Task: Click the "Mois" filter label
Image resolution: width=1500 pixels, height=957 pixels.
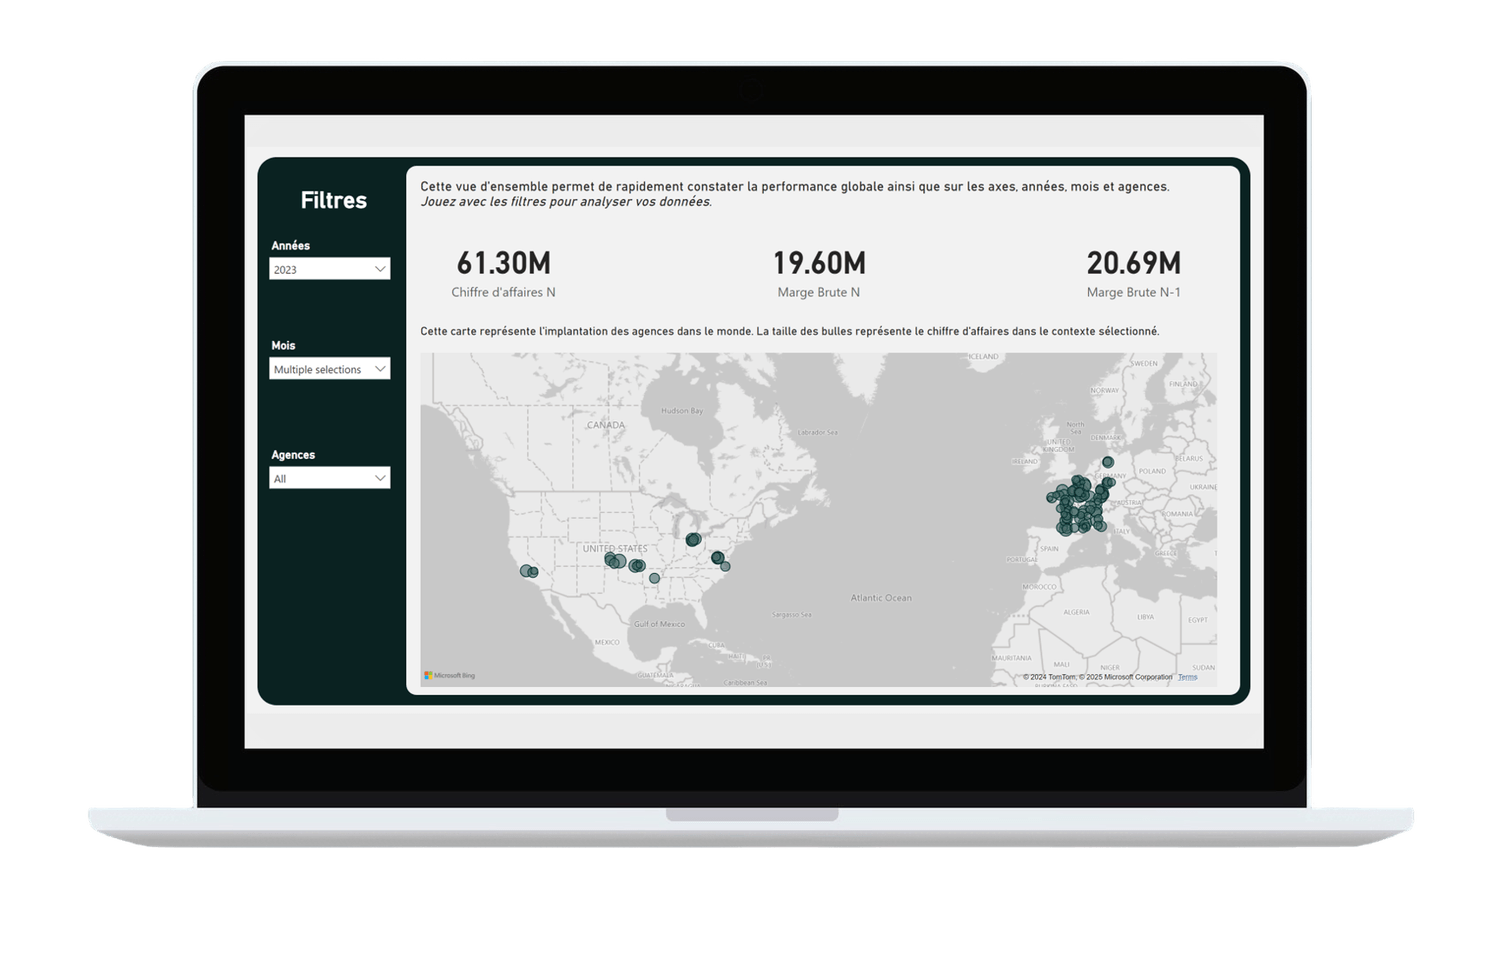Action: [x=283, y=345]
